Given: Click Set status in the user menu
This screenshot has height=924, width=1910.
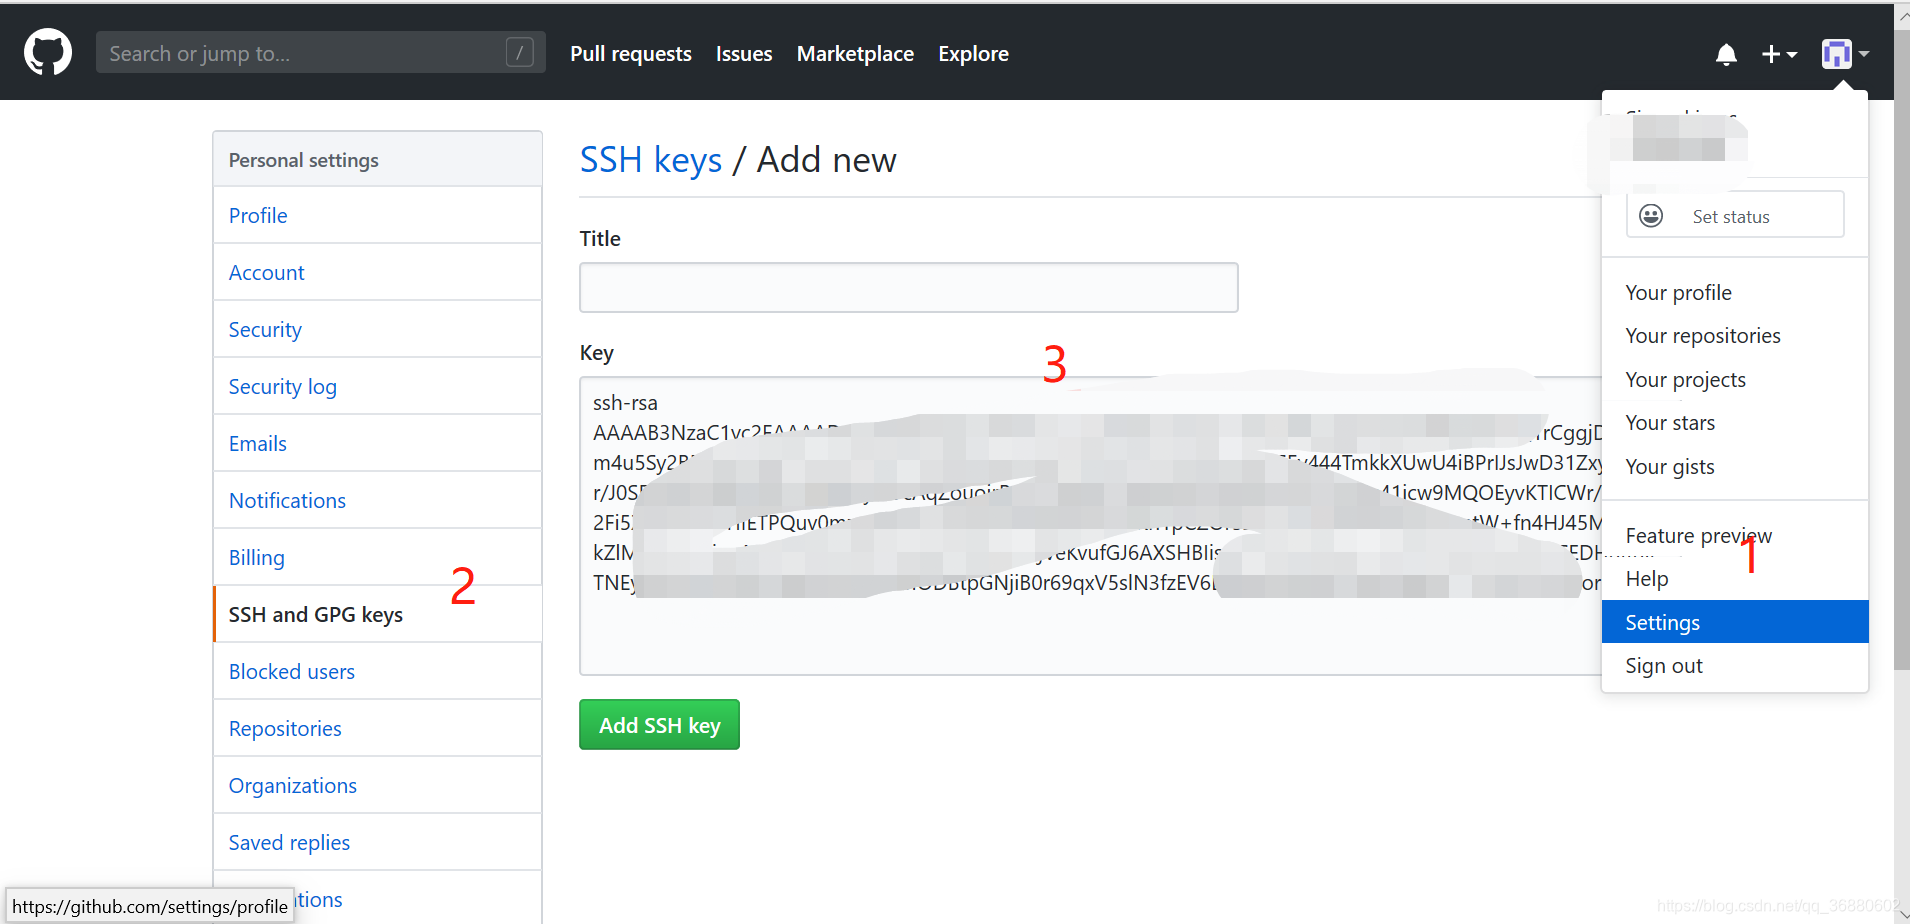Looking at the screenshot, I should click(1735, 215).
